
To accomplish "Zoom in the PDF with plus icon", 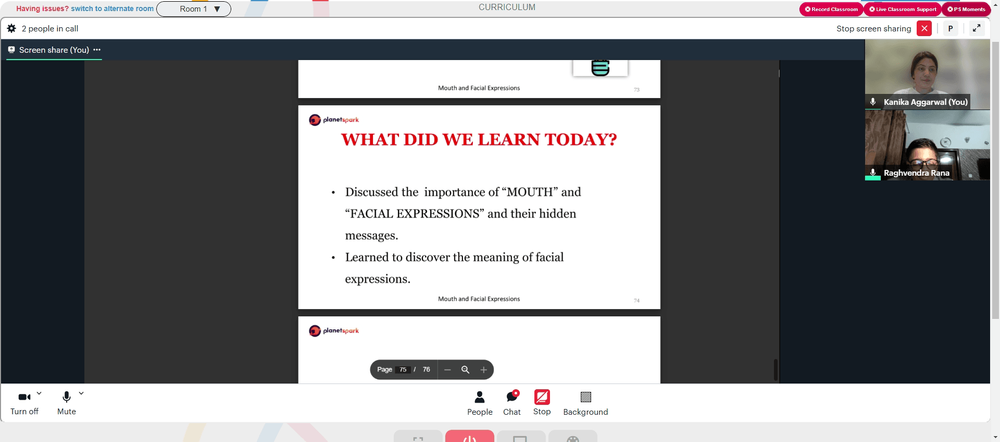I will click(483, 370).
